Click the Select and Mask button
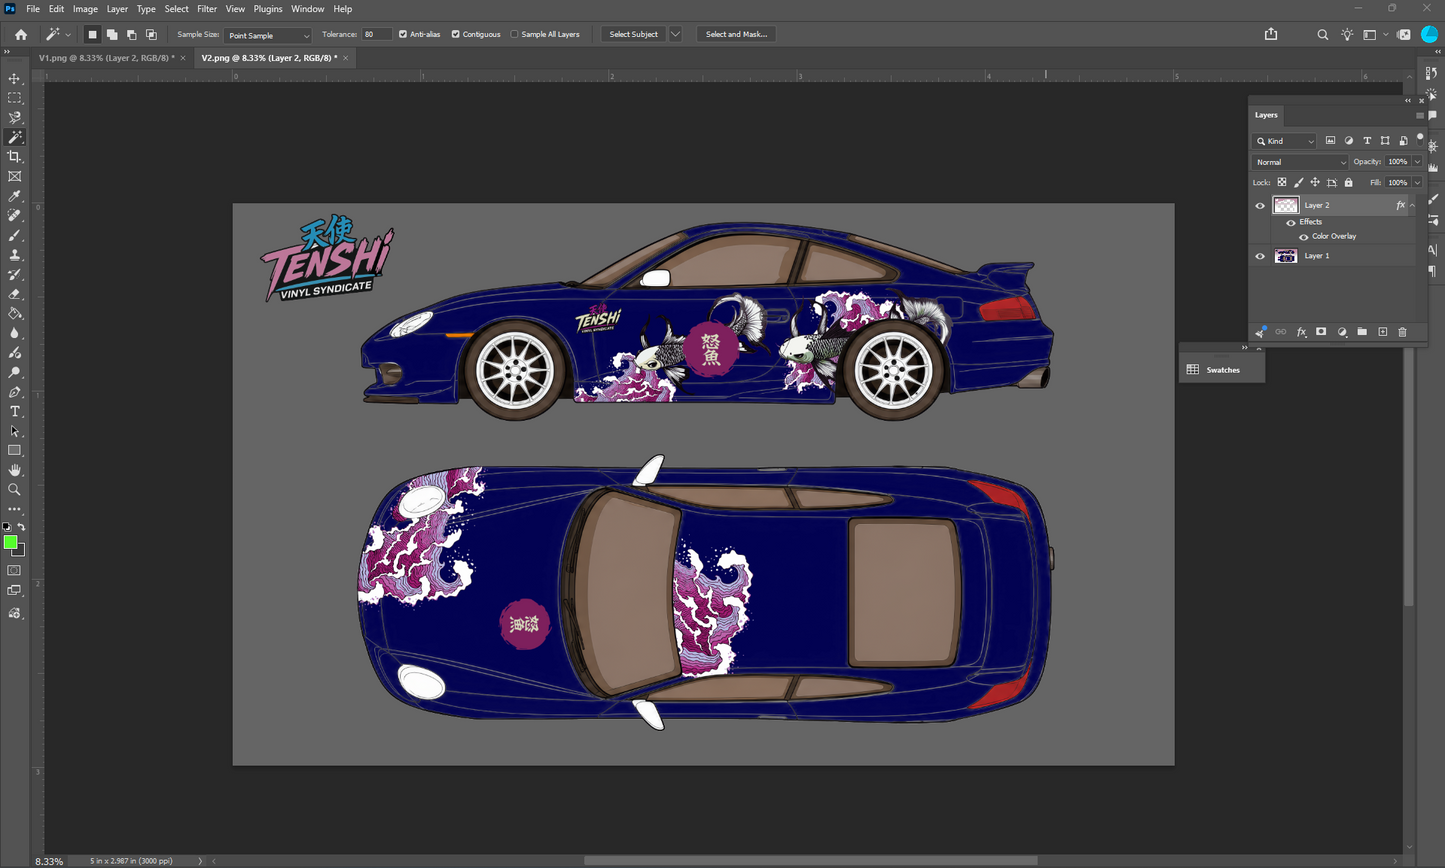Image resolution: width=1445 pixels, height=868 pixels. tap(737, 34)
